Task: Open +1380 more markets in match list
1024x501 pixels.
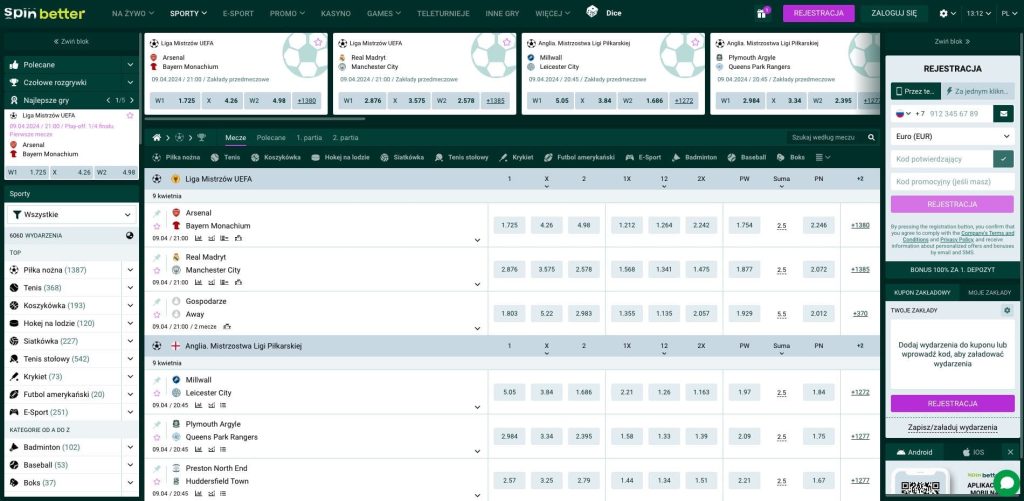Action: point(860,225)
